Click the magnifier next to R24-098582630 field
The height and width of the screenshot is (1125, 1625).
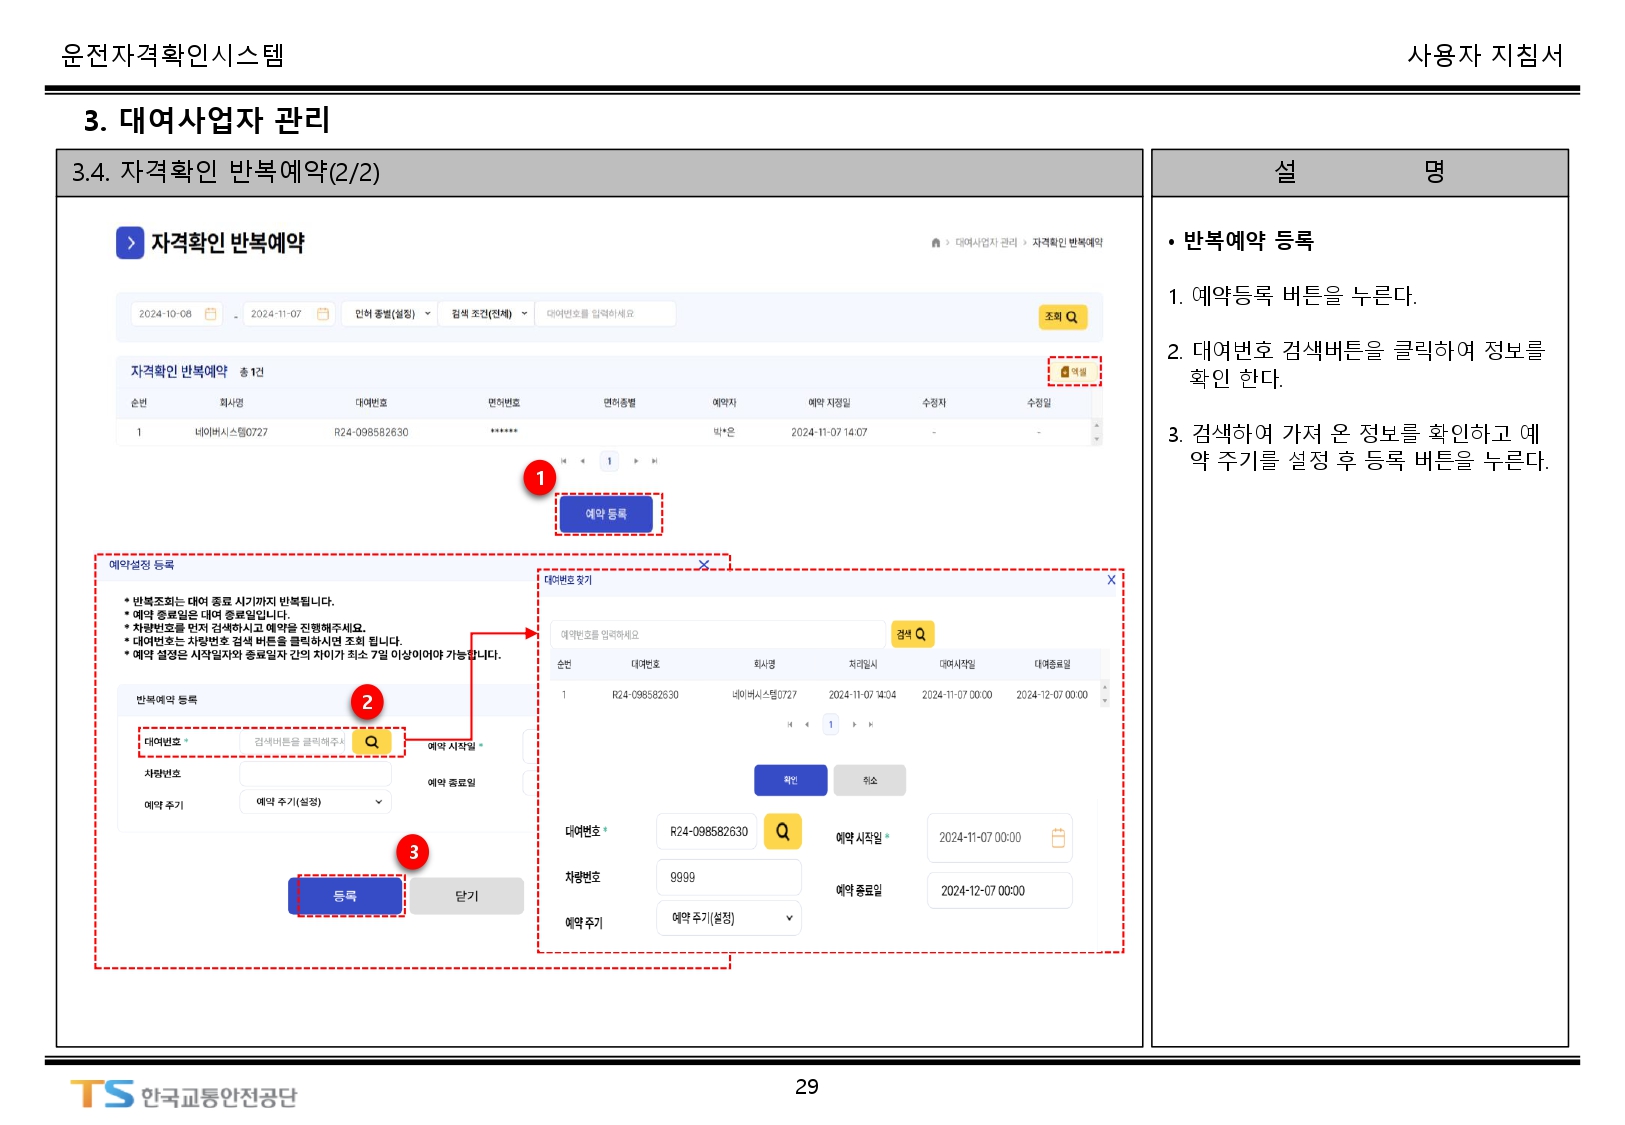click(782, 832)
